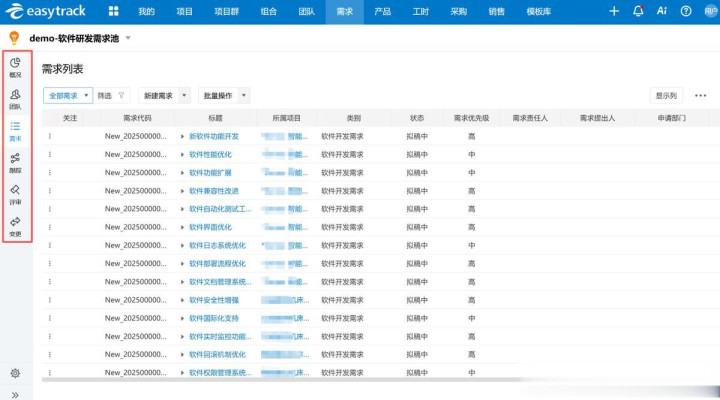Open the Ai assistant icon
This screenshot has height=400, width=720.
tap(662, 11)
